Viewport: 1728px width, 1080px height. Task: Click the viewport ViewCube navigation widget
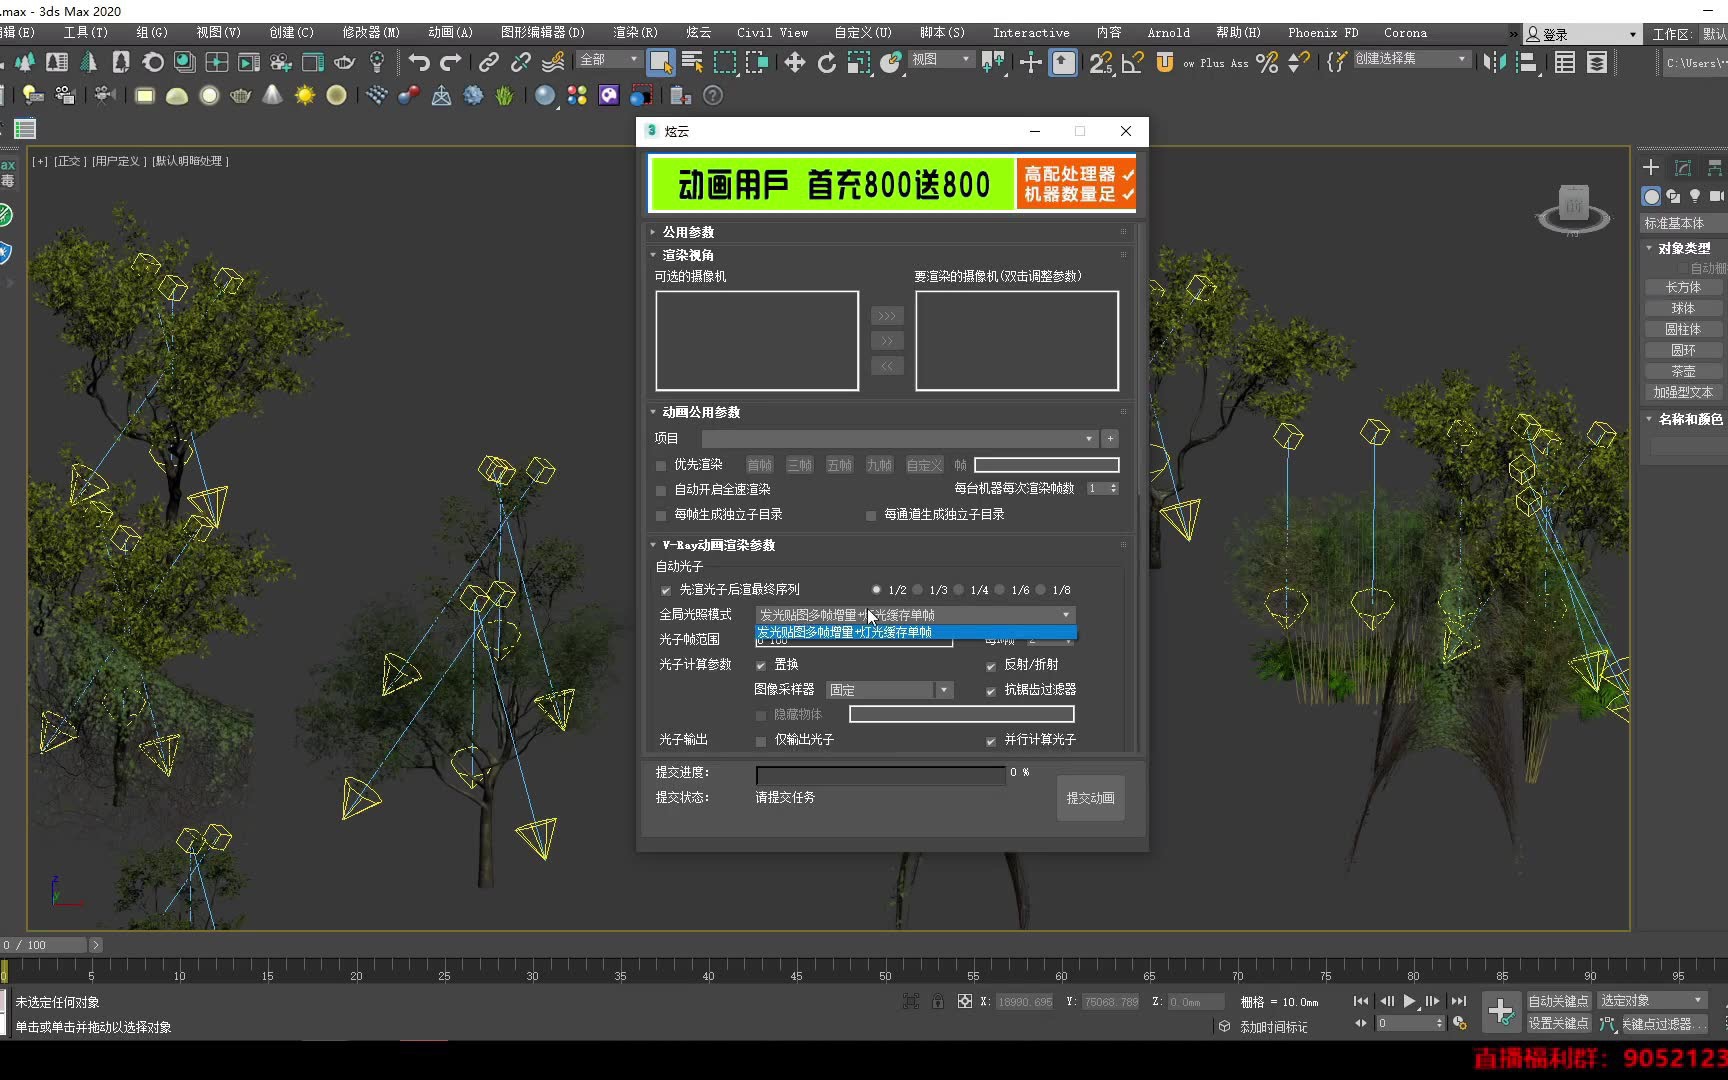click(x=1573, y=208)
